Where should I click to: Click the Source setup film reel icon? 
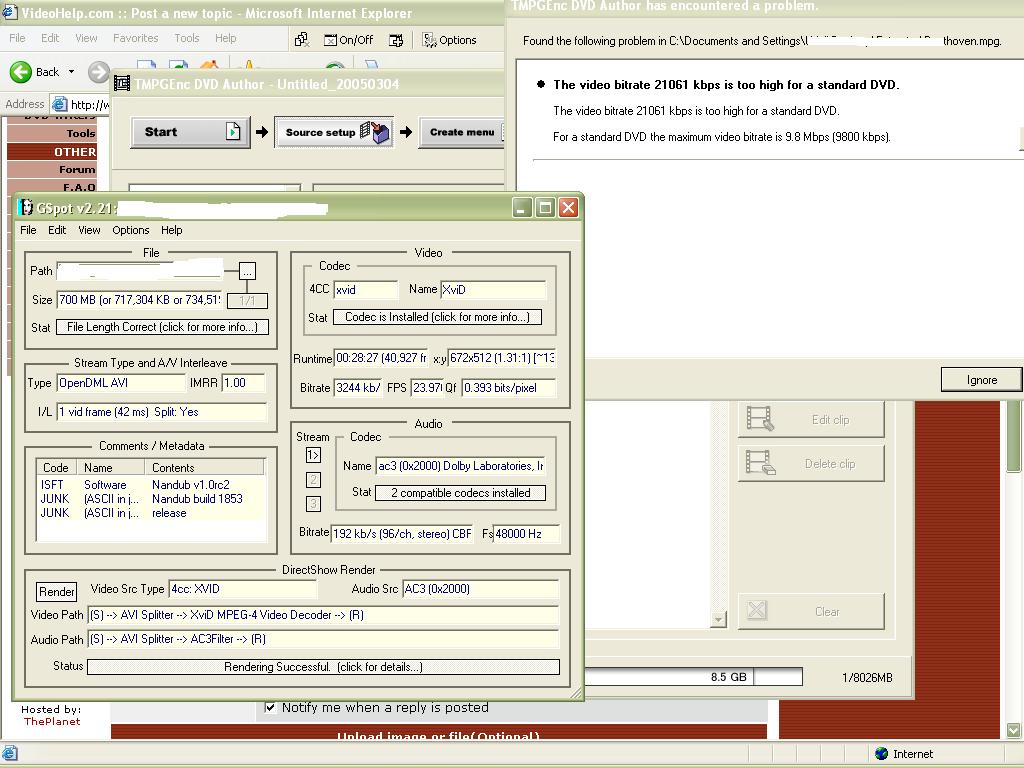pyautogui.click(x=375, y=132)
